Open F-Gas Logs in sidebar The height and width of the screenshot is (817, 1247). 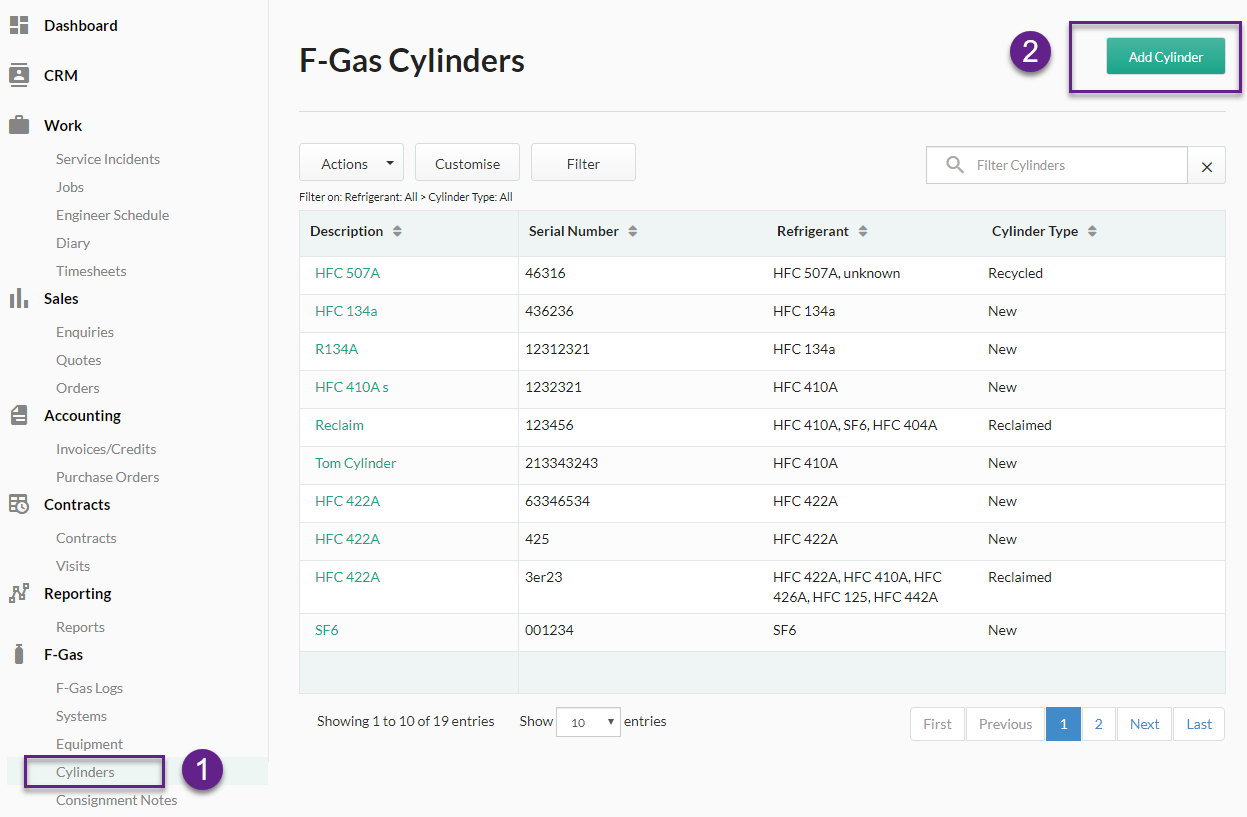(89, 688)
